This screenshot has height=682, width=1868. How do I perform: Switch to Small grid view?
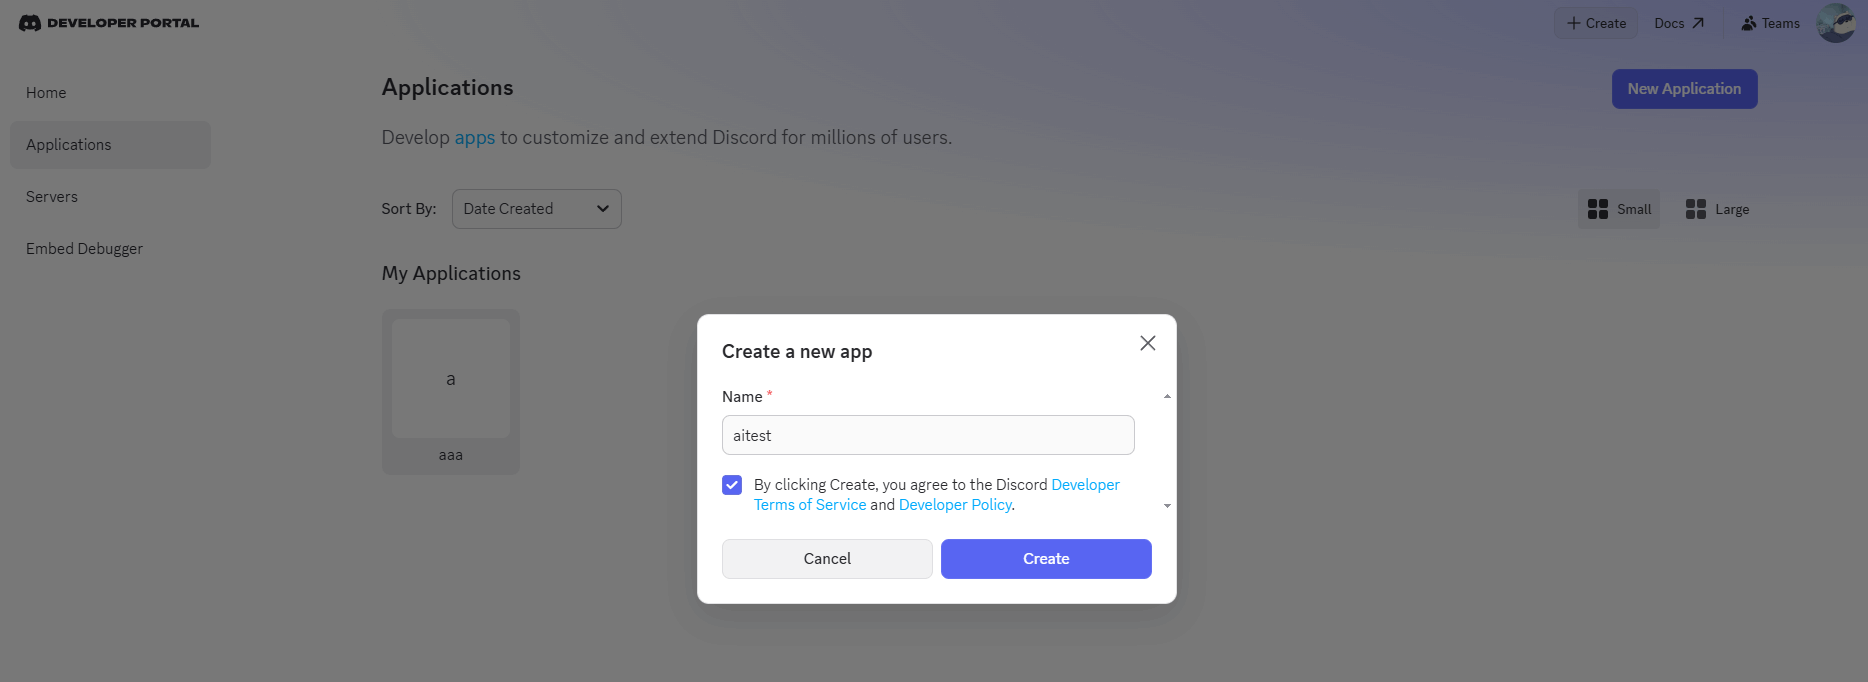[1619, 209]
